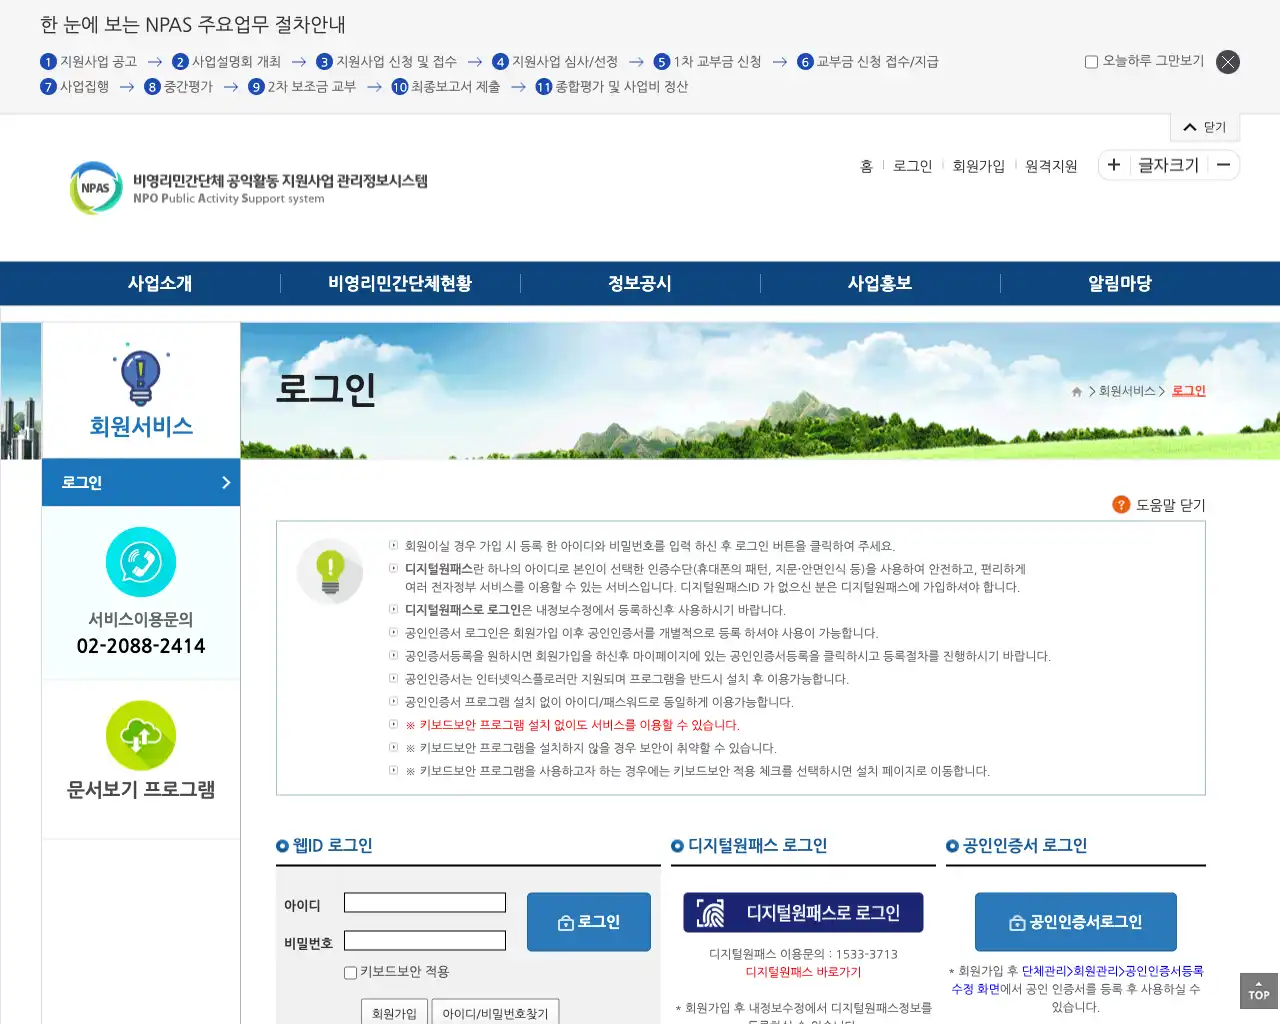1280x1024 pixels.
Task: Toggle '도움말 닫기' help panel
Action: click(x=1170, y=505)
